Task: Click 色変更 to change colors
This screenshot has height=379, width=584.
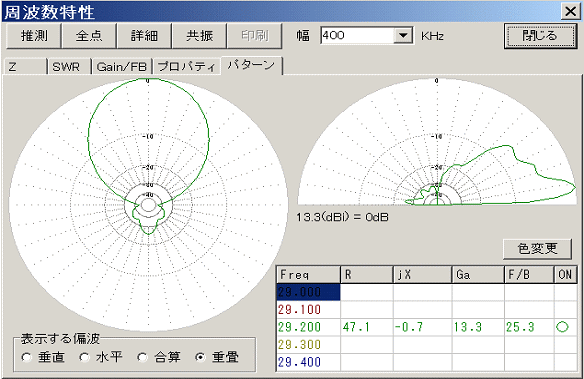Action: (x=537, y=249)
